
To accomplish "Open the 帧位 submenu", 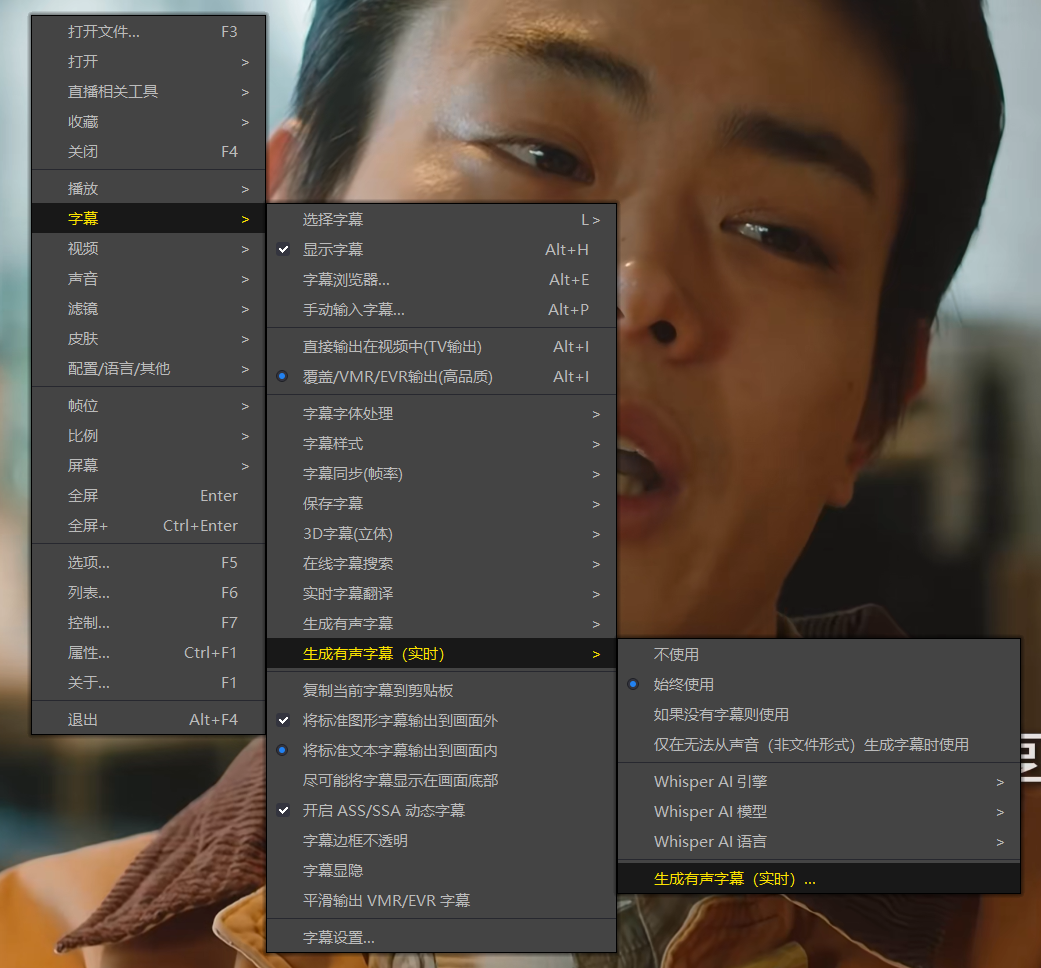I will tap(149, 406).
